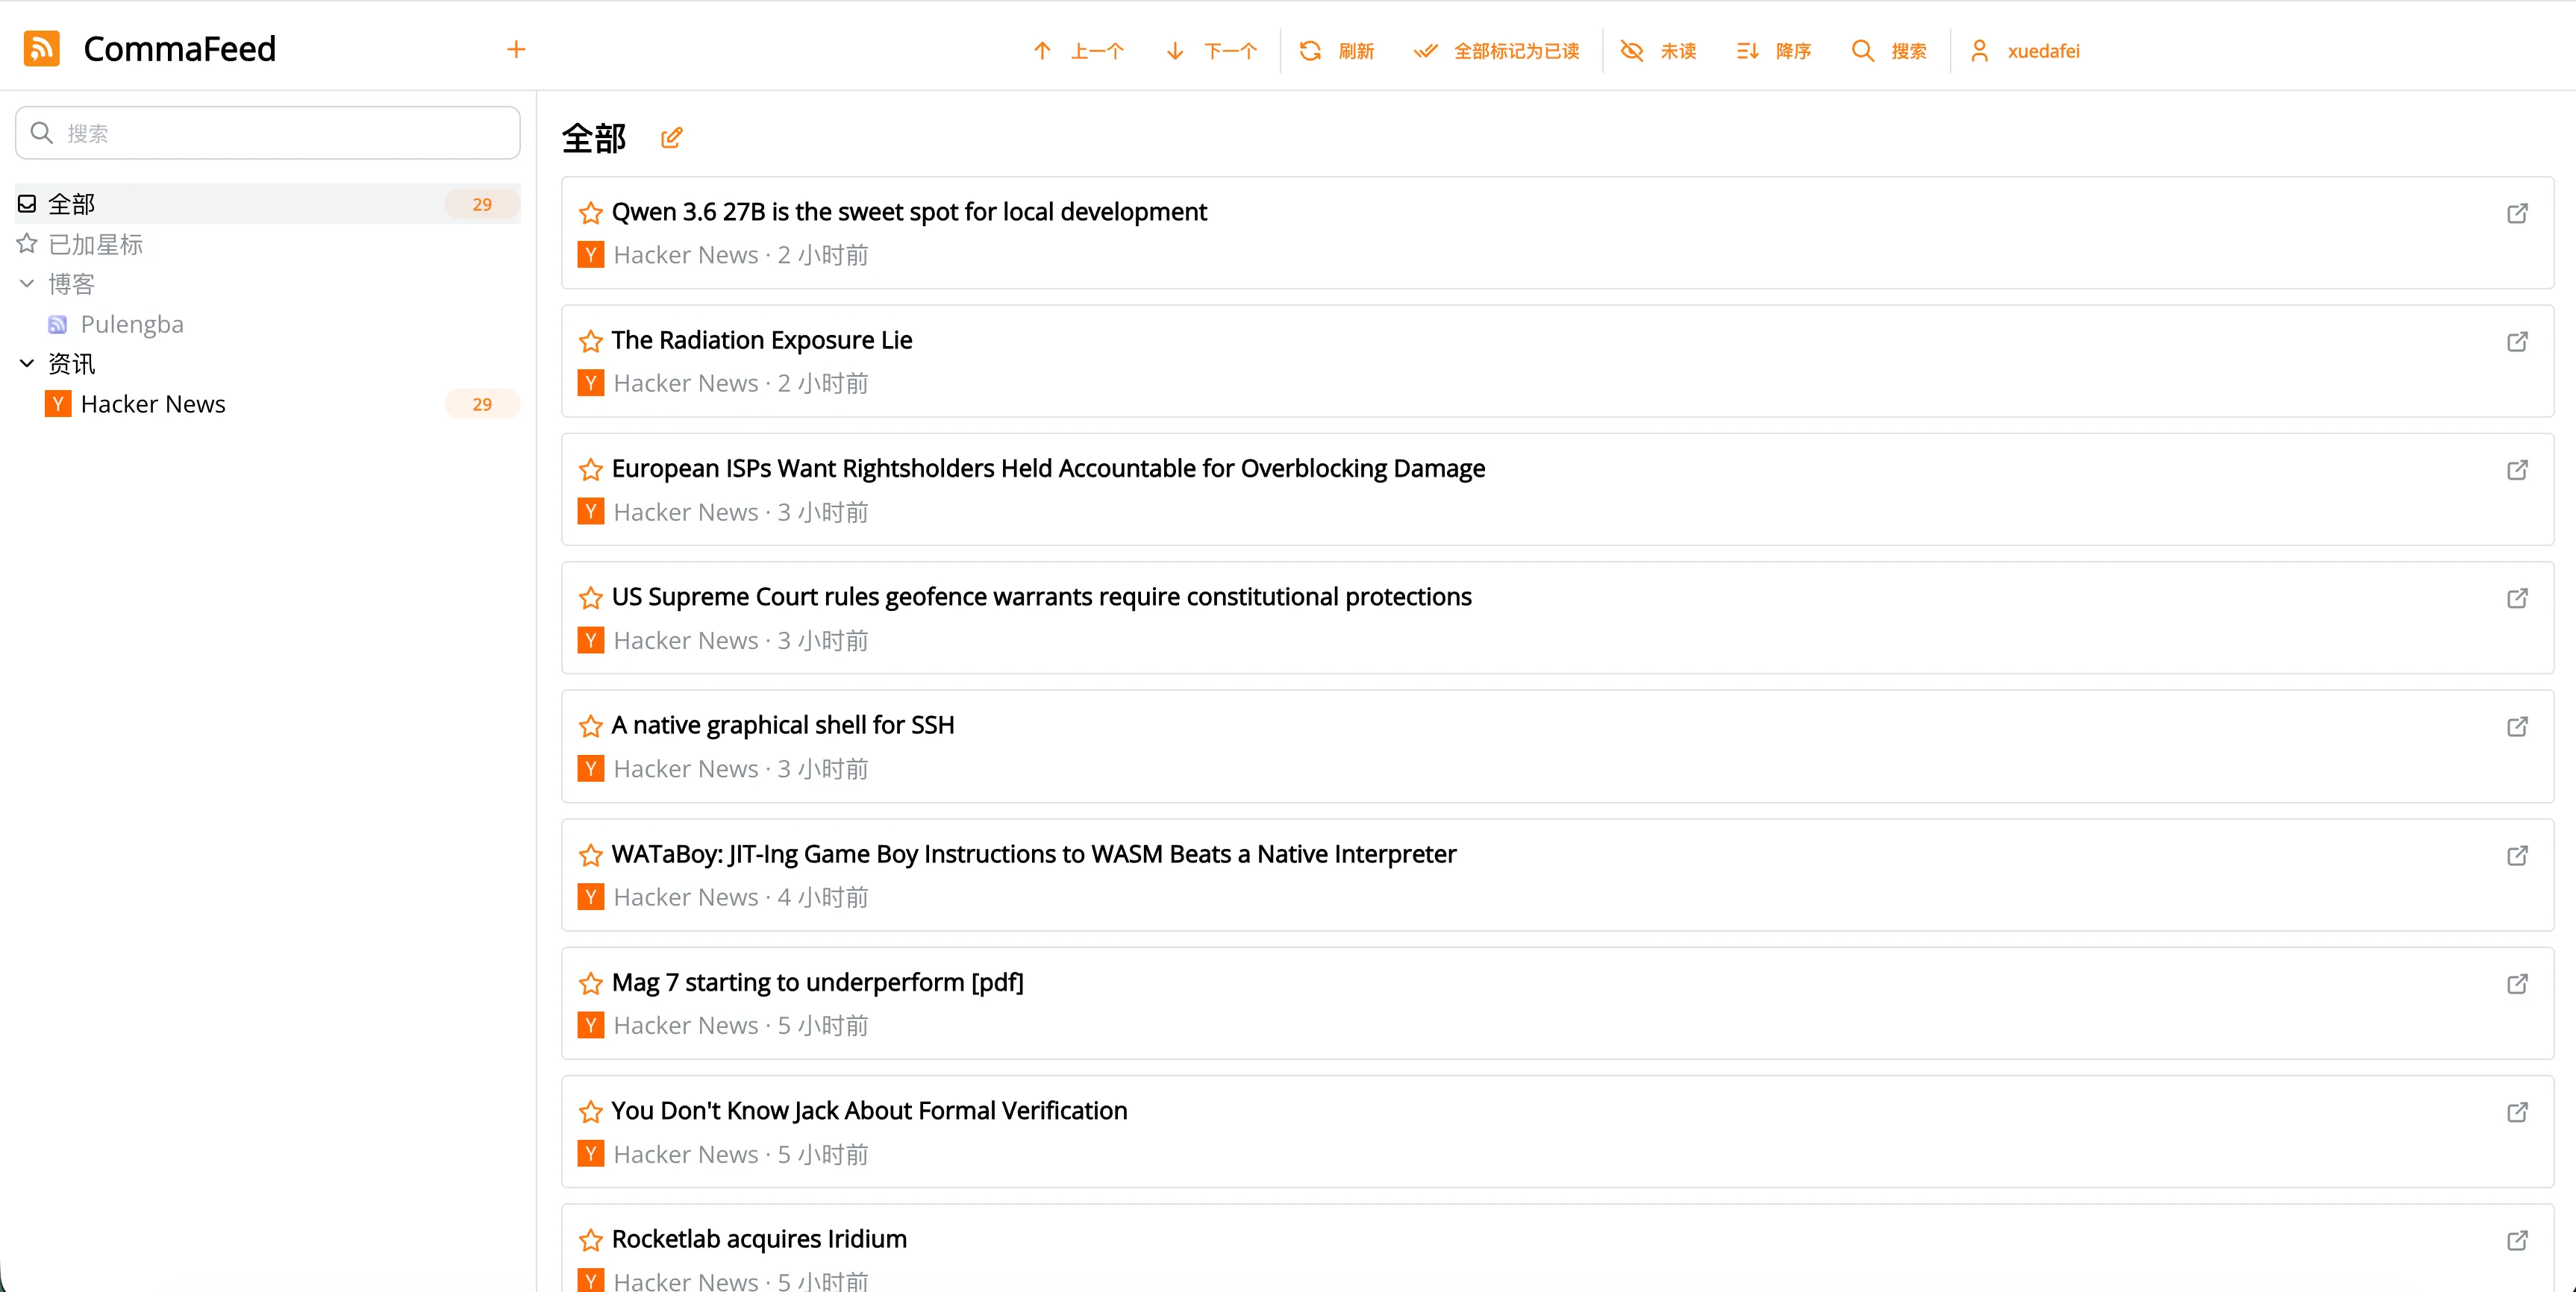The image size is (2576, 1292).
Task: Star the native graphical shell for SSH entry
Action: coord(591,726)
